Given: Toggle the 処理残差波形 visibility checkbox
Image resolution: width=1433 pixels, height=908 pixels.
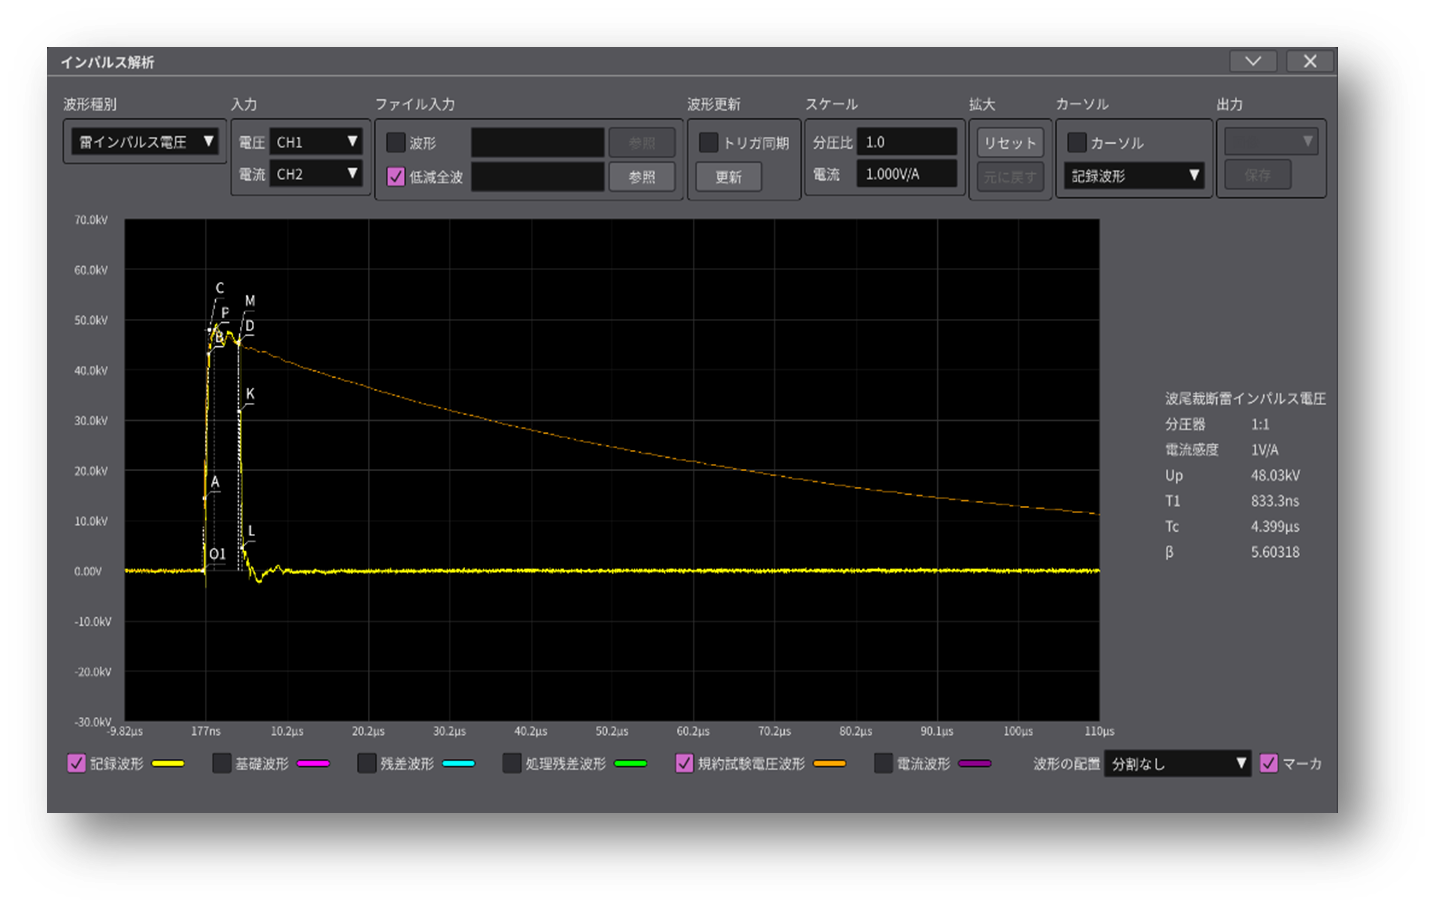Looking at the screenshot, I should [512, 763].
